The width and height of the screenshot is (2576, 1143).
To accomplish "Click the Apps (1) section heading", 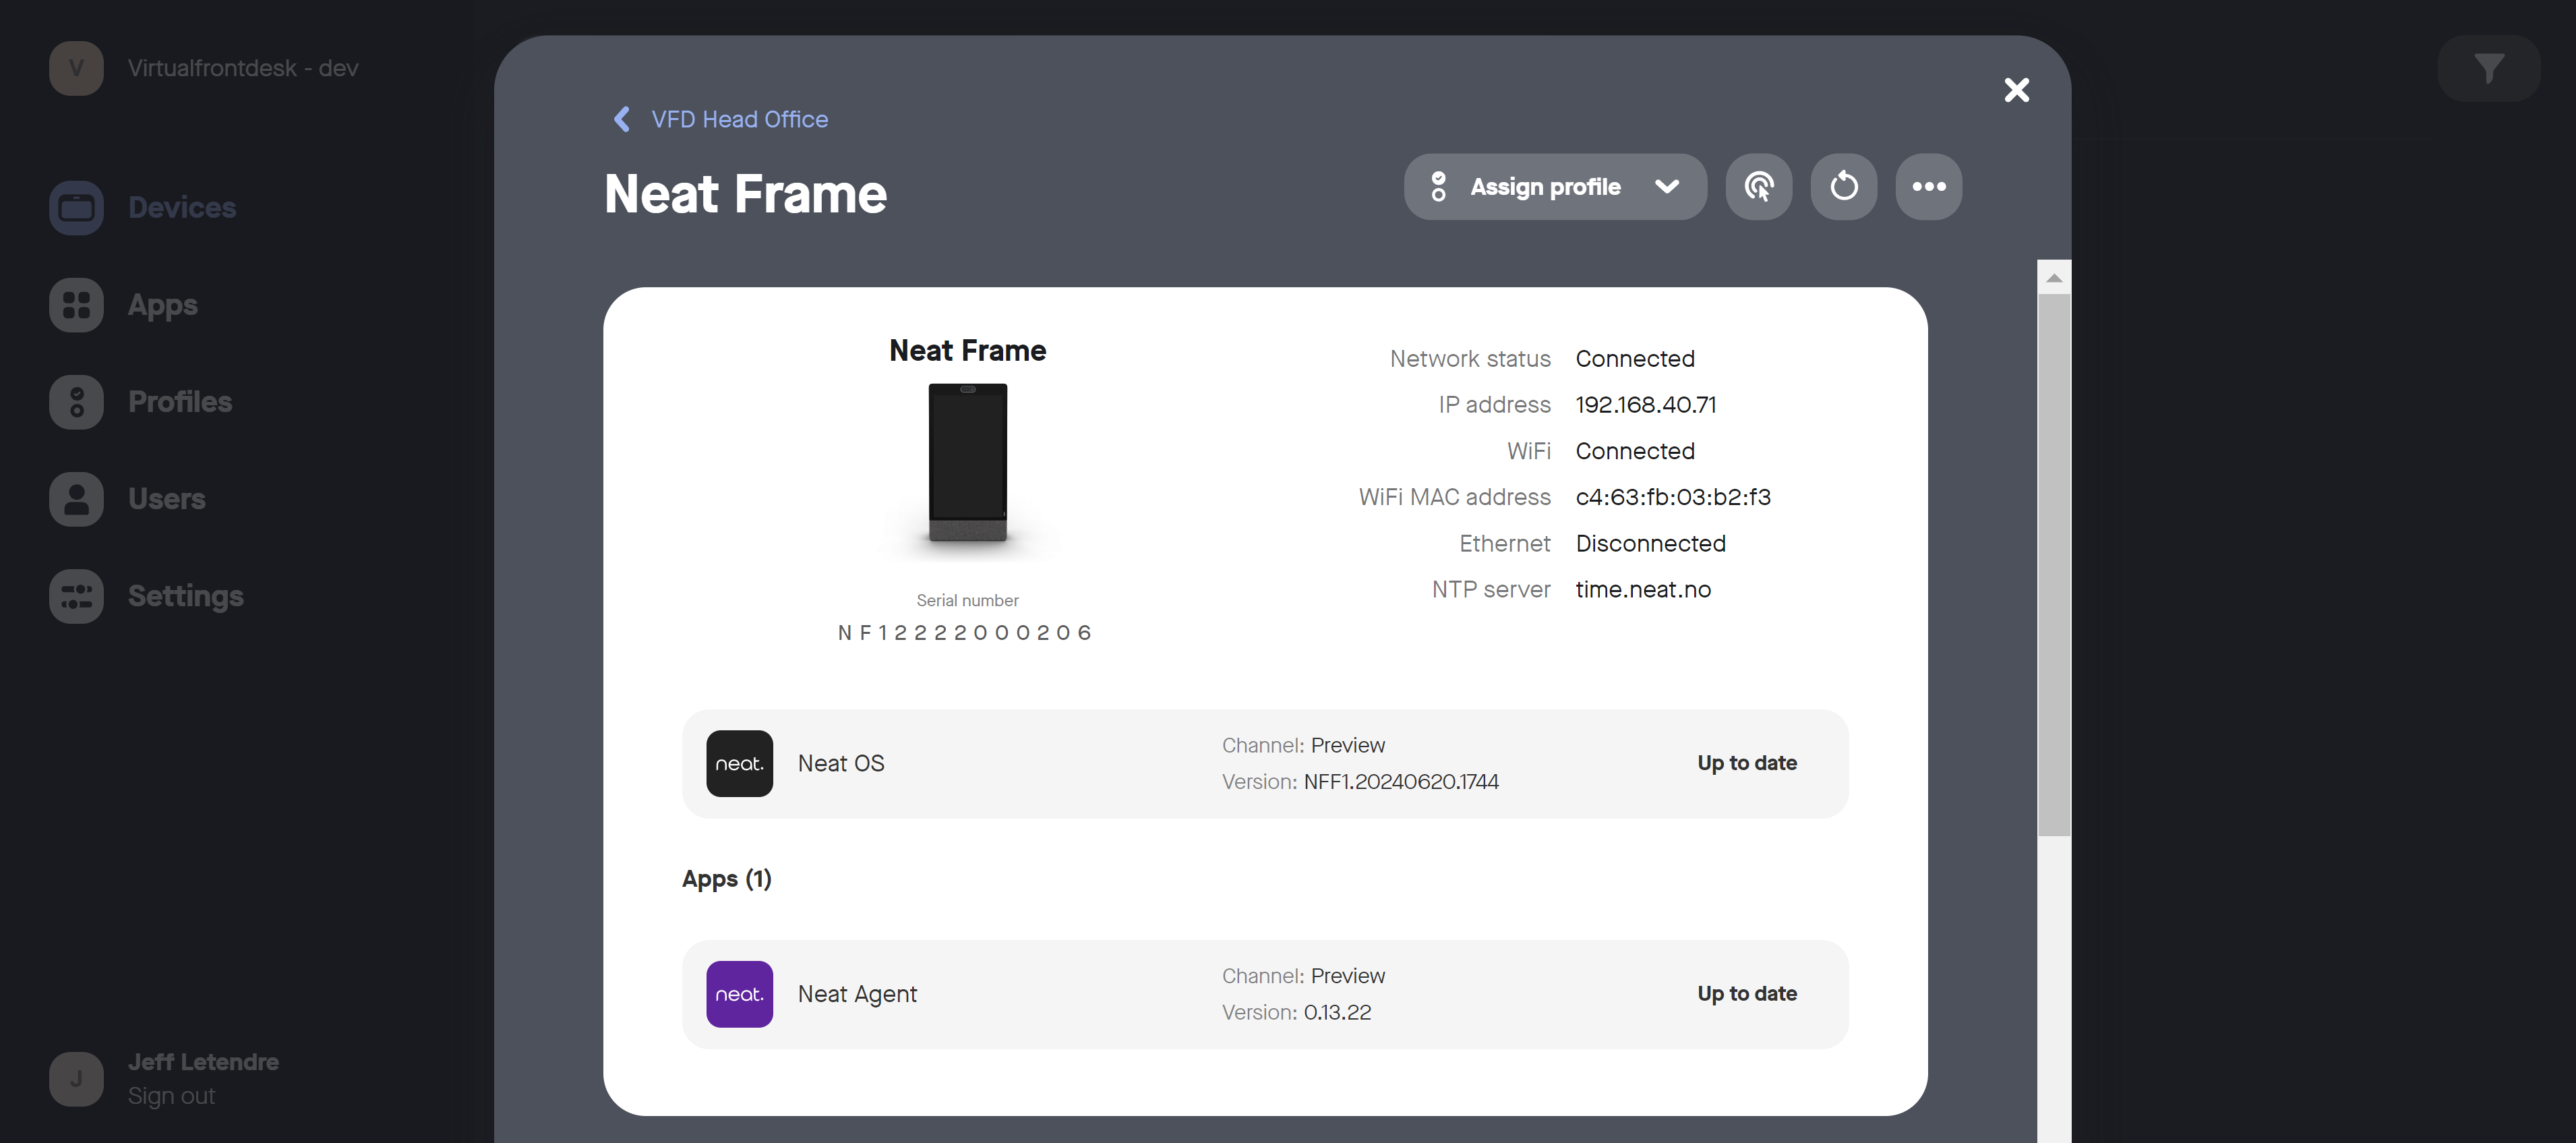I will pyautogui.click(x=727, y=880).
